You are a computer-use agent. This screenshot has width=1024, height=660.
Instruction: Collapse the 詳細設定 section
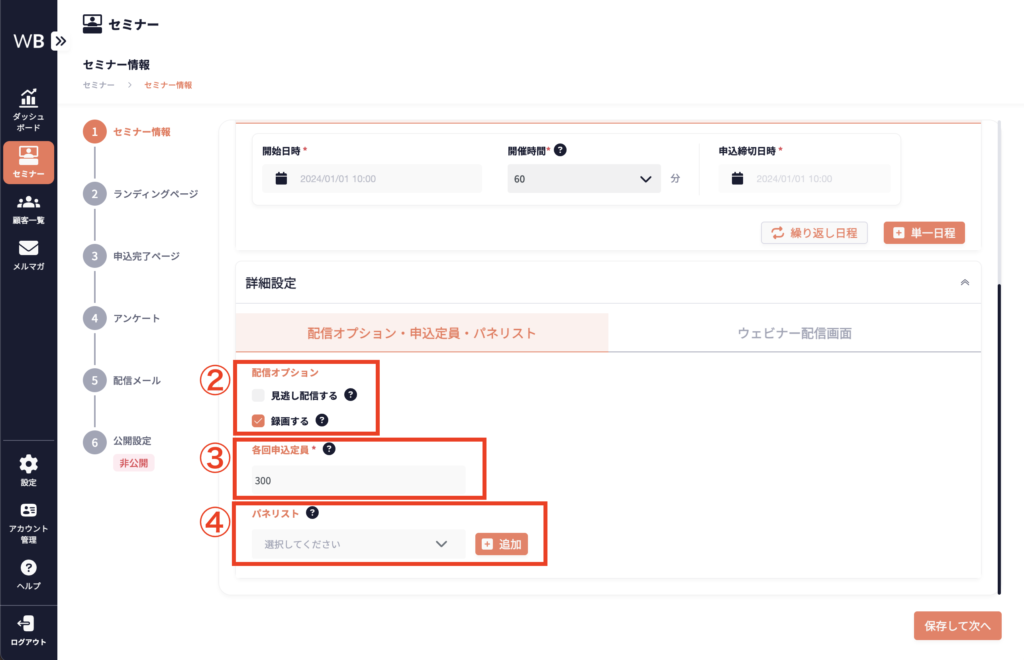(x=964, y=283)
